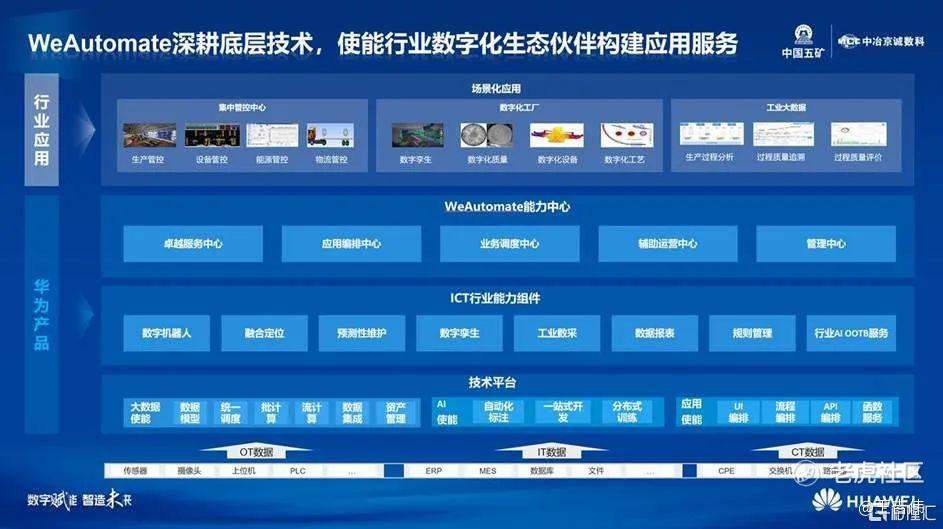
Task: Click the 场景化应用 section heading
Action: (496, 89)
